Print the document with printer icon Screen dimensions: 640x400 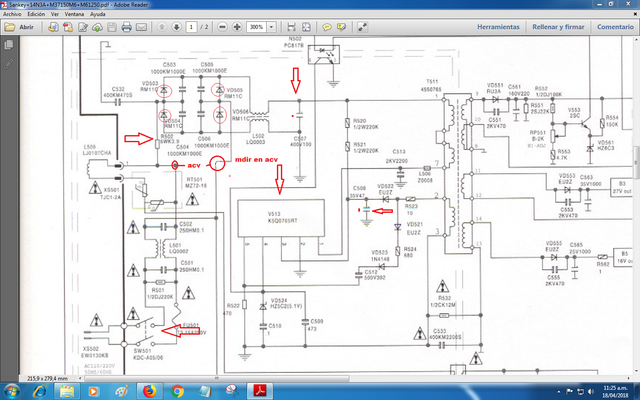(127, 27)
